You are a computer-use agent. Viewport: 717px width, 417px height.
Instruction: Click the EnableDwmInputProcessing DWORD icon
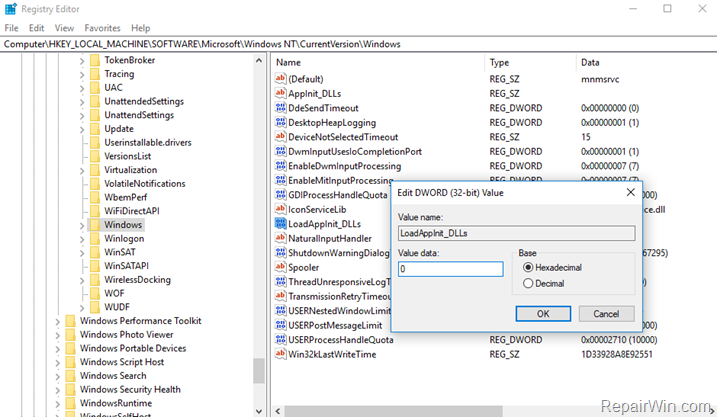pos(280,166)
